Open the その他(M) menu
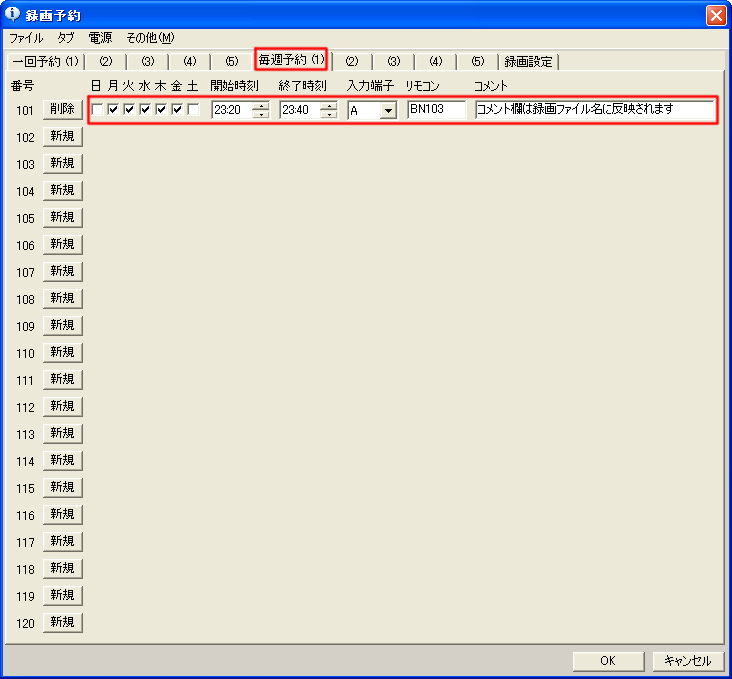 pyautogui.click(x=150, y=38)
